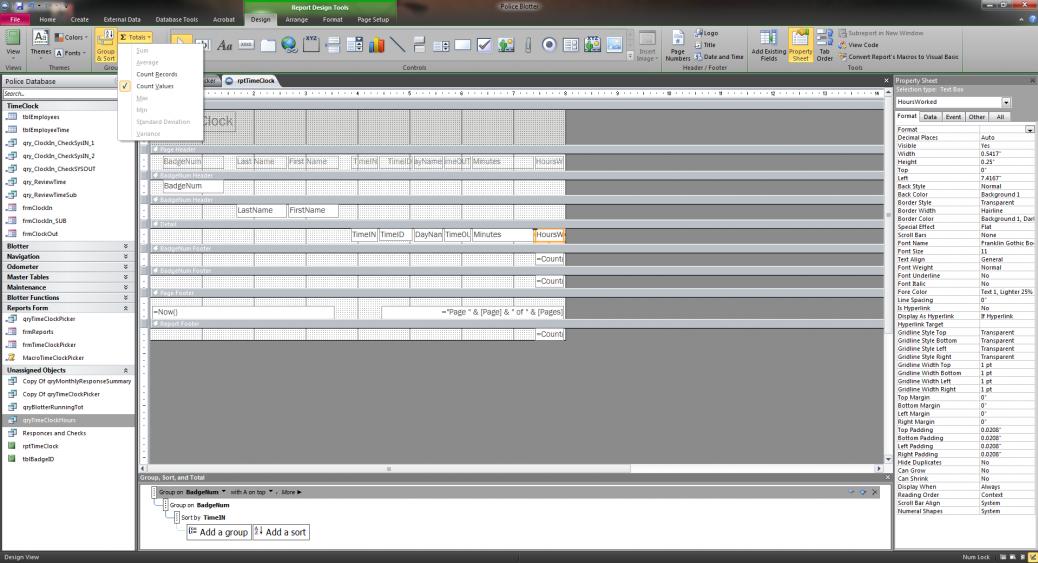Image resolution: width=1038 pixels, height=563 pixels.
Task: Select the Subform/Subreport control tool
Action: pos(571,45)
